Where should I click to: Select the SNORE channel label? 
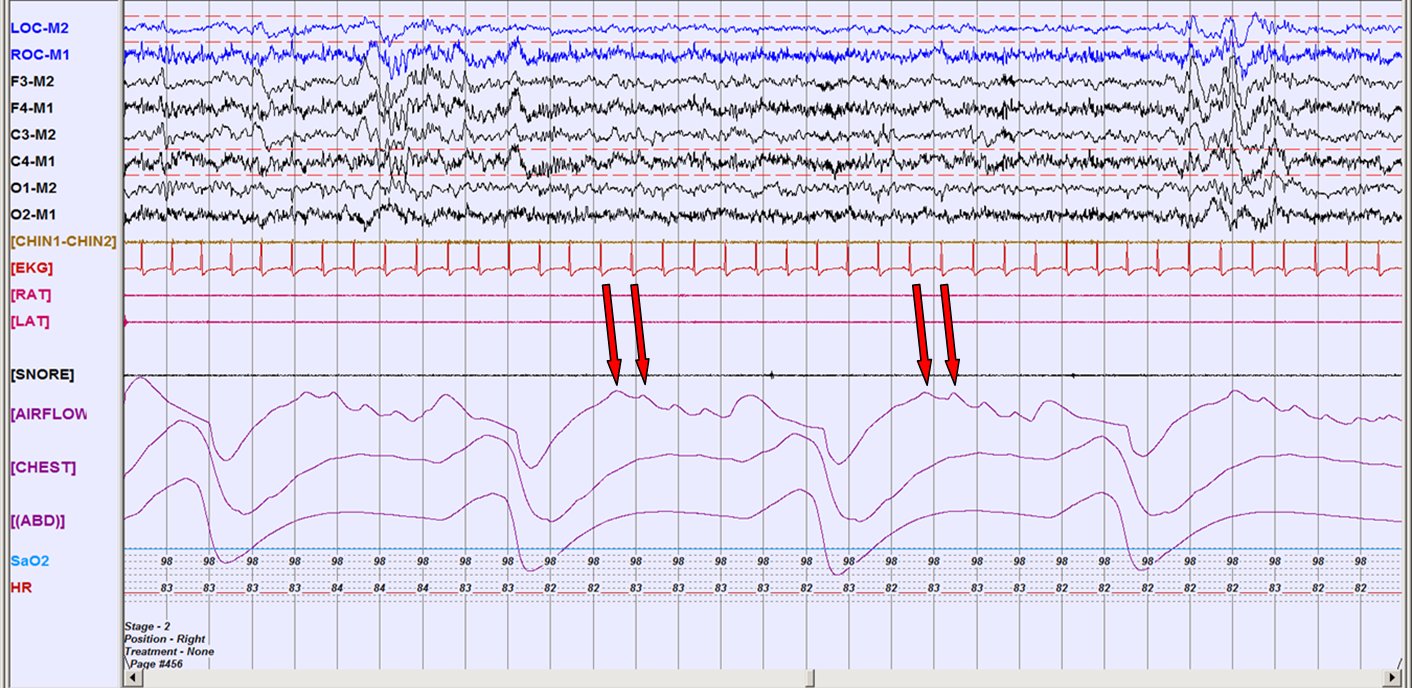pos(42,374)
